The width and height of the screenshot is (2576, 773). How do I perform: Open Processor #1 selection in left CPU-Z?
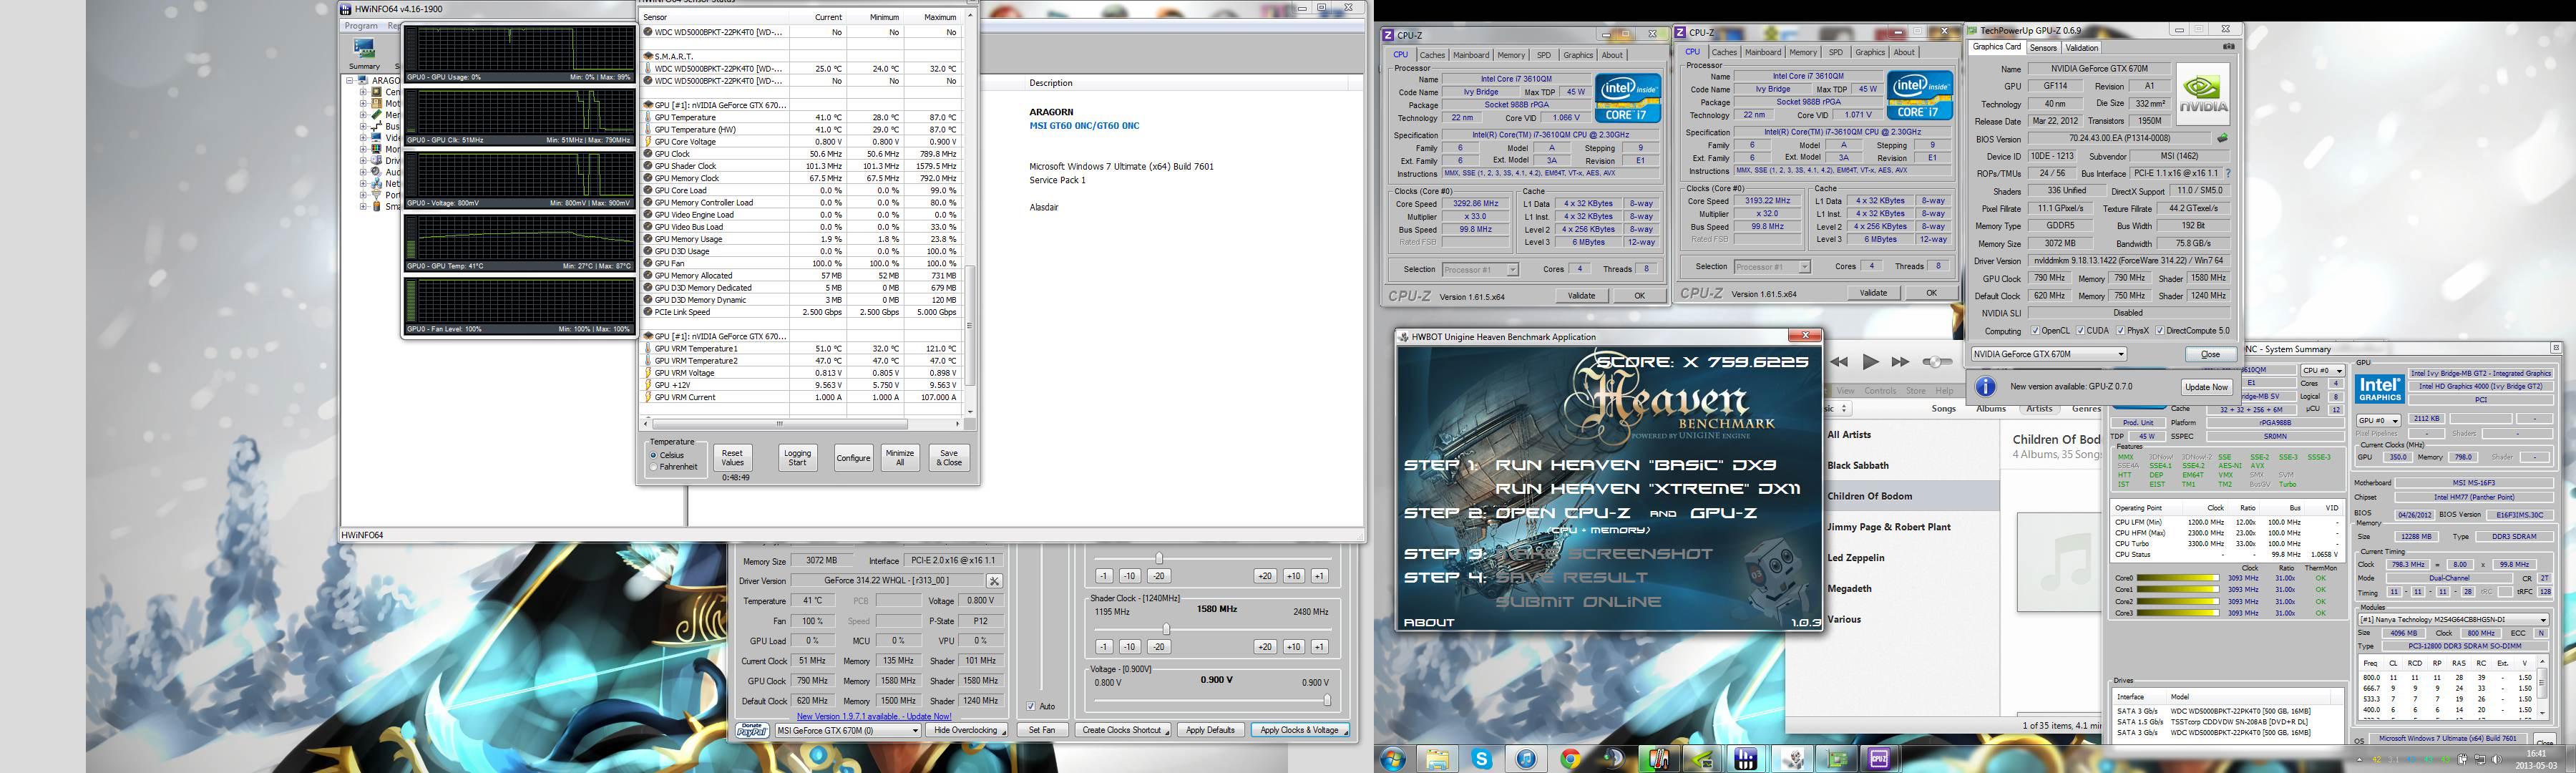tap(1480, 269)
